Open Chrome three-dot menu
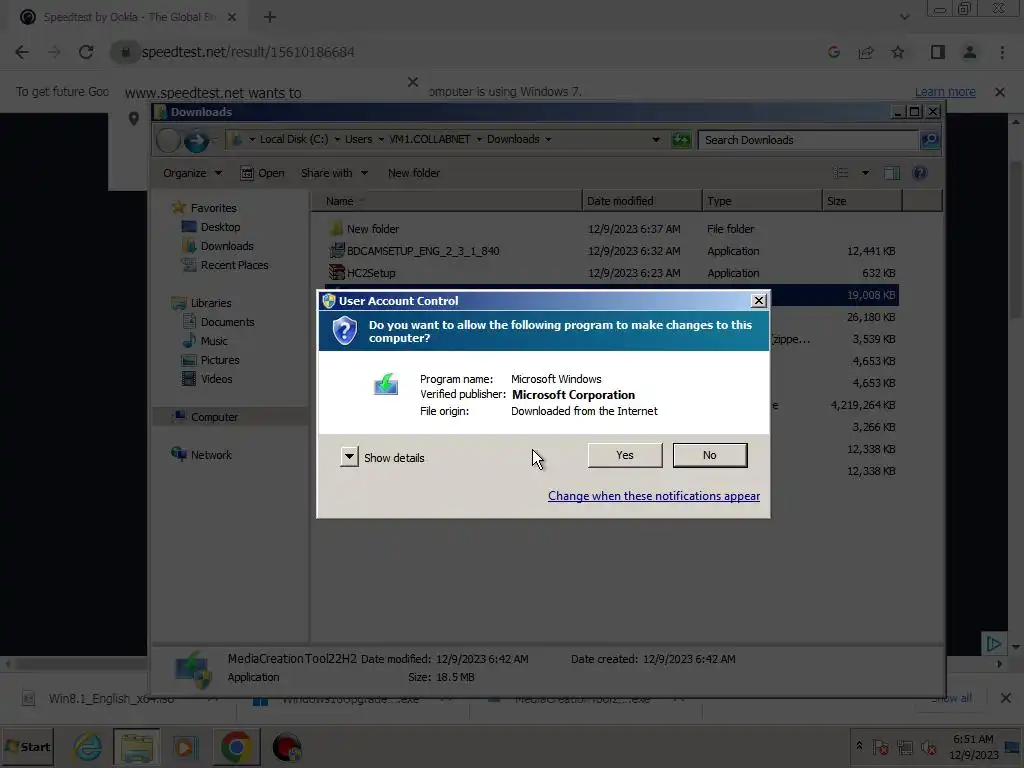The image size is (1024, 768). coord(1002,52)
